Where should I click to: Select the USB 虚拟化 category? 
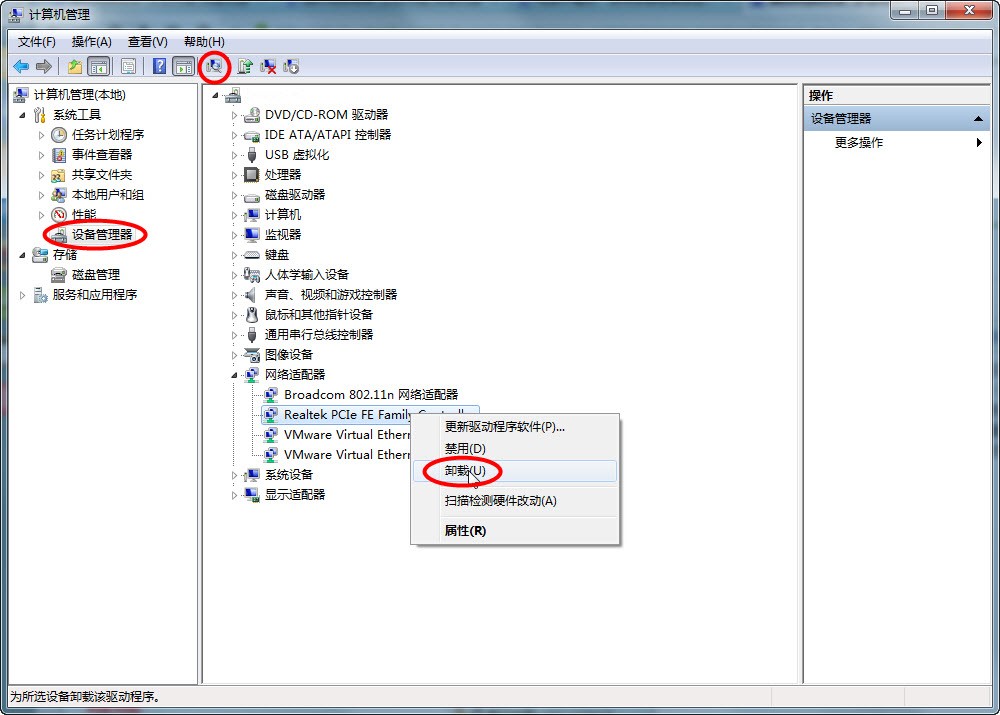297,155
